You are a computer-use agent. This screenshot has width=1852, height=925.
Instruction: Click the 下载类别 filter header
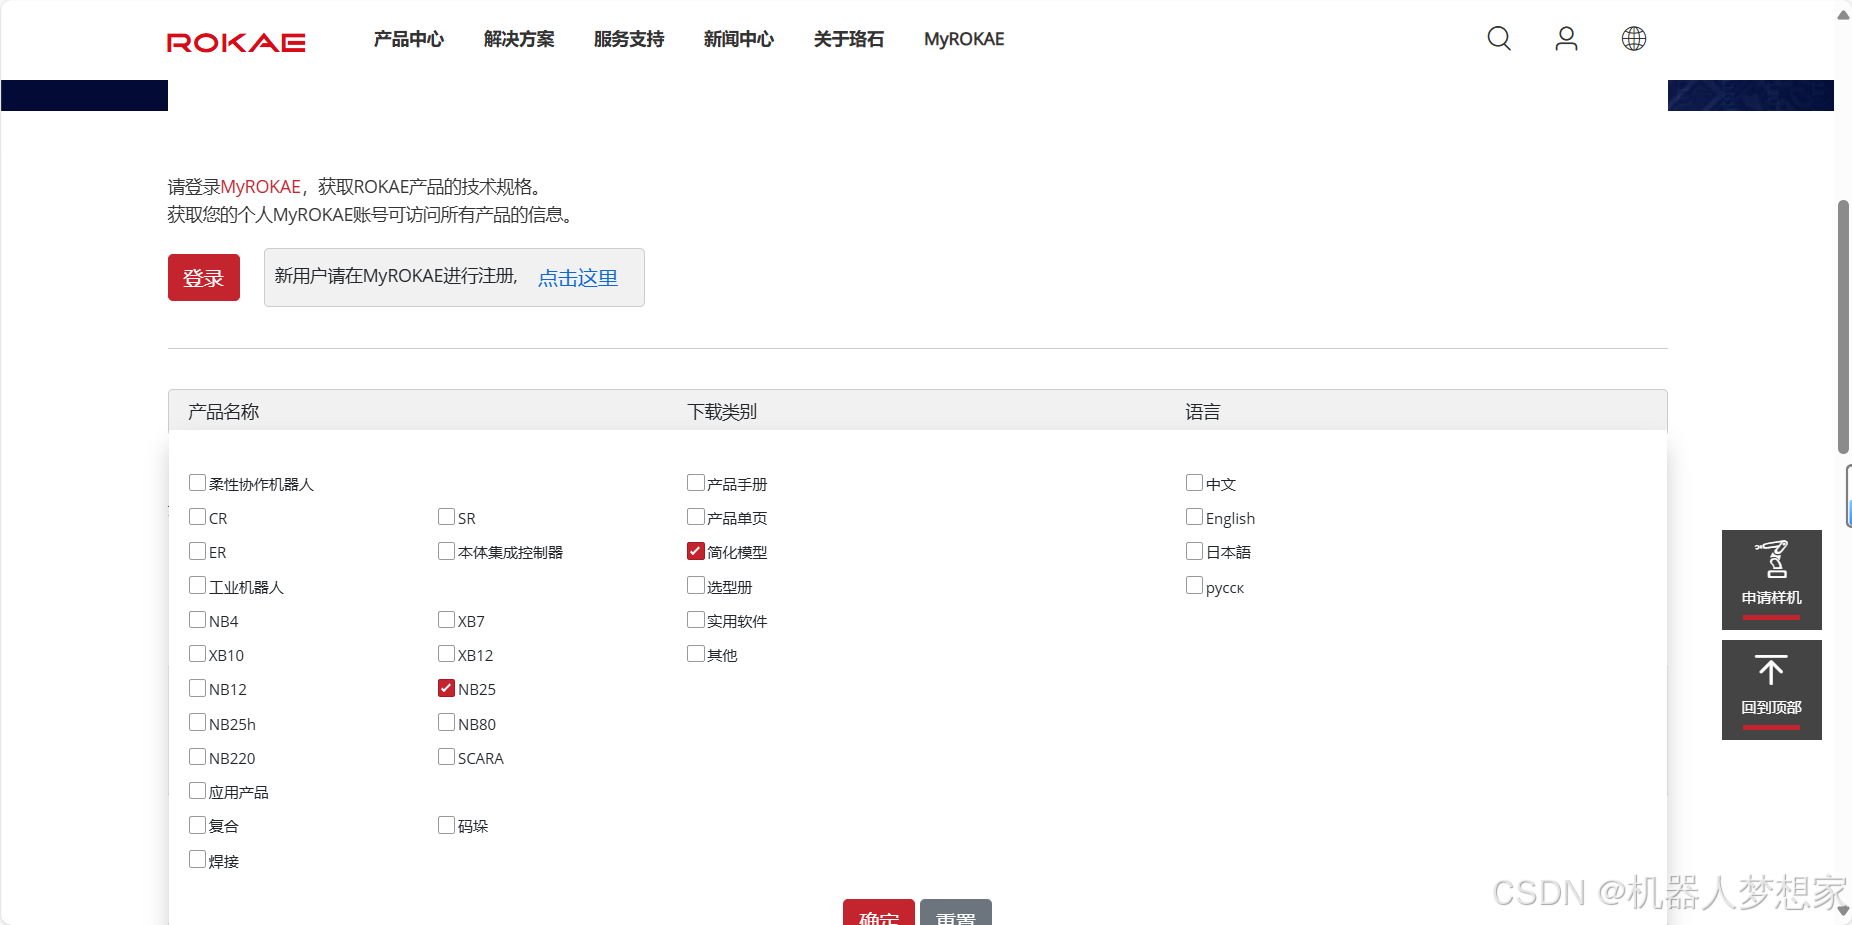(x=722, y=412)
